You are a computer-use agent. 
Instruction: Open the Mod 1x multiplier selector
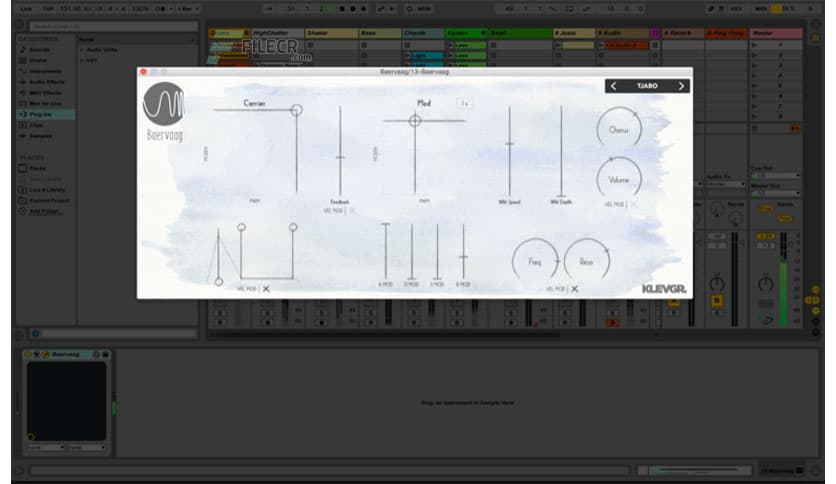click(x=464, y=103)
